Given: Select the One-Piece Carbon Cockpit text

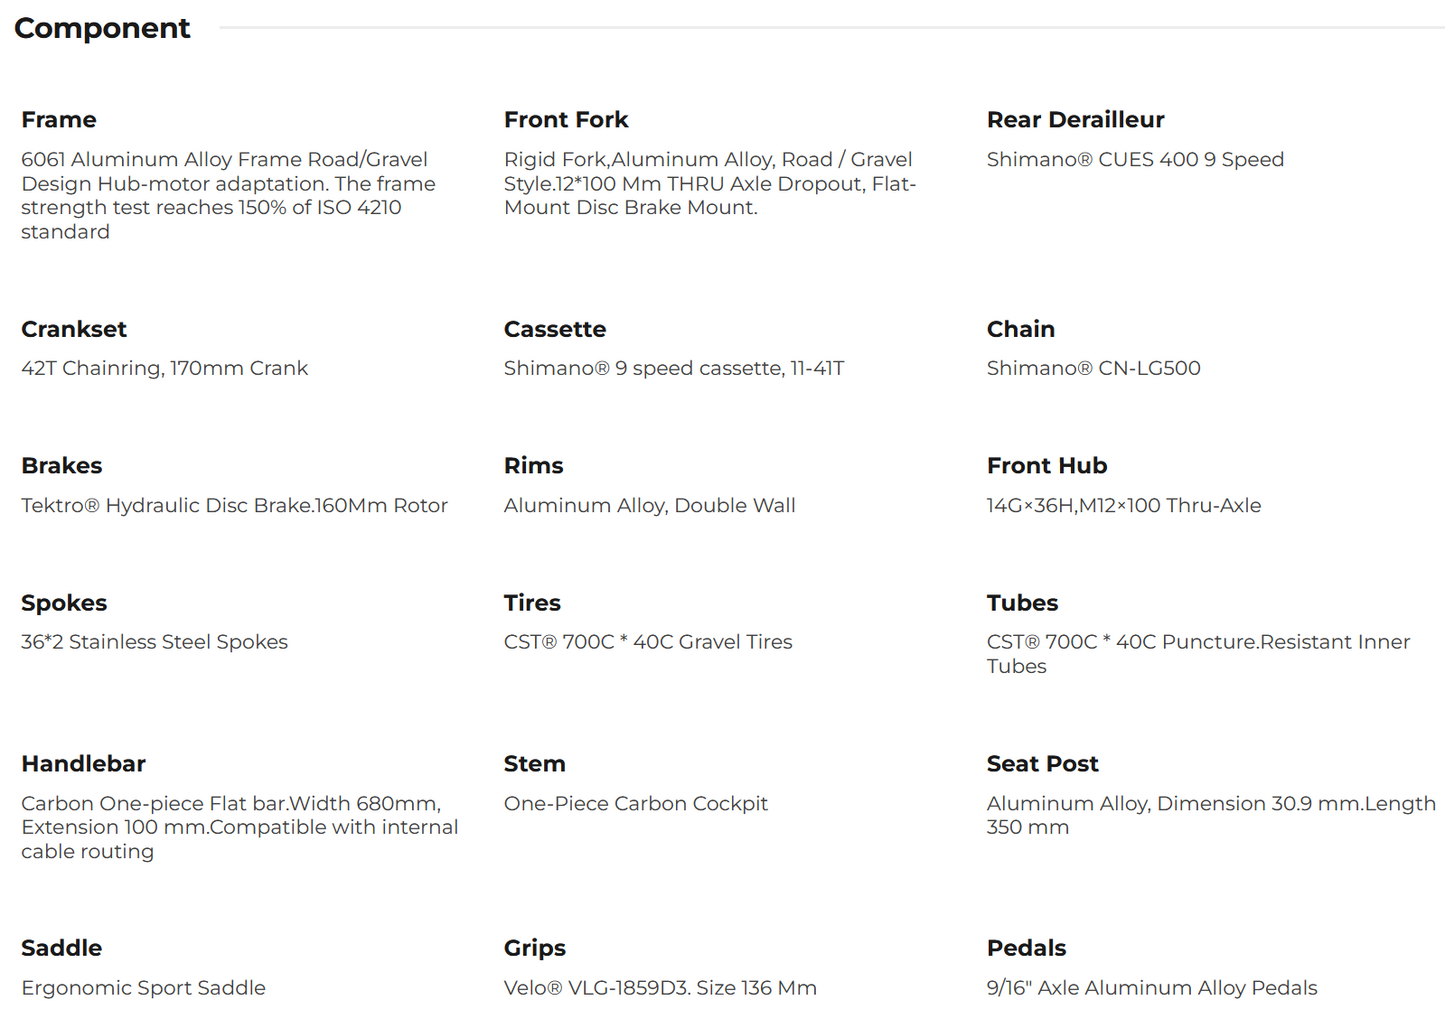Looking at the screenshot, I should click(x=636, y=804).
